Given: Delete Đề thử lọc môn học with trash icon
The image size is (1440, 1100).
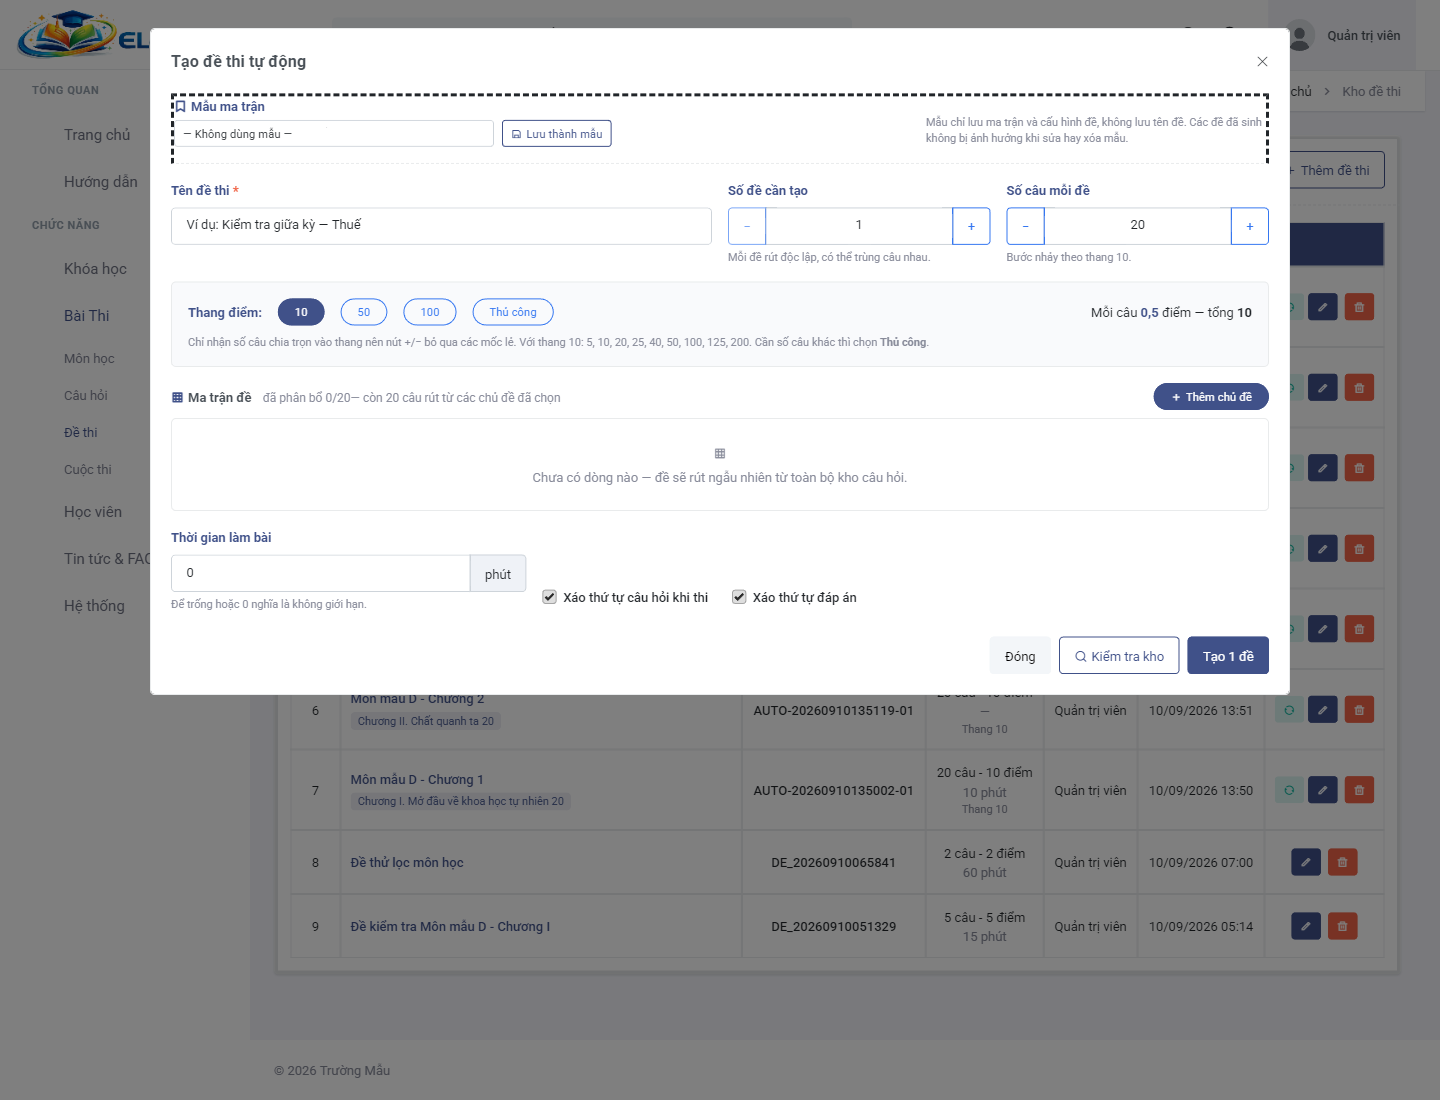Looking at the screenshot, I should point(1343,862).
